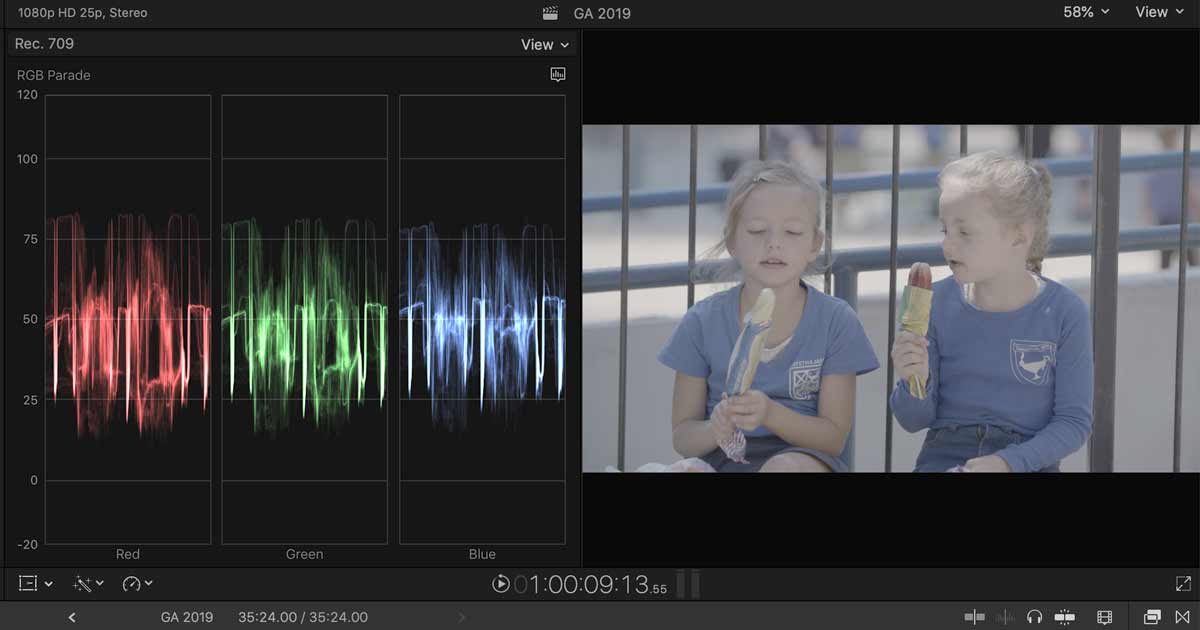Go back in timeline history
Screen dimensions: 1200x630
coord(72,618)
